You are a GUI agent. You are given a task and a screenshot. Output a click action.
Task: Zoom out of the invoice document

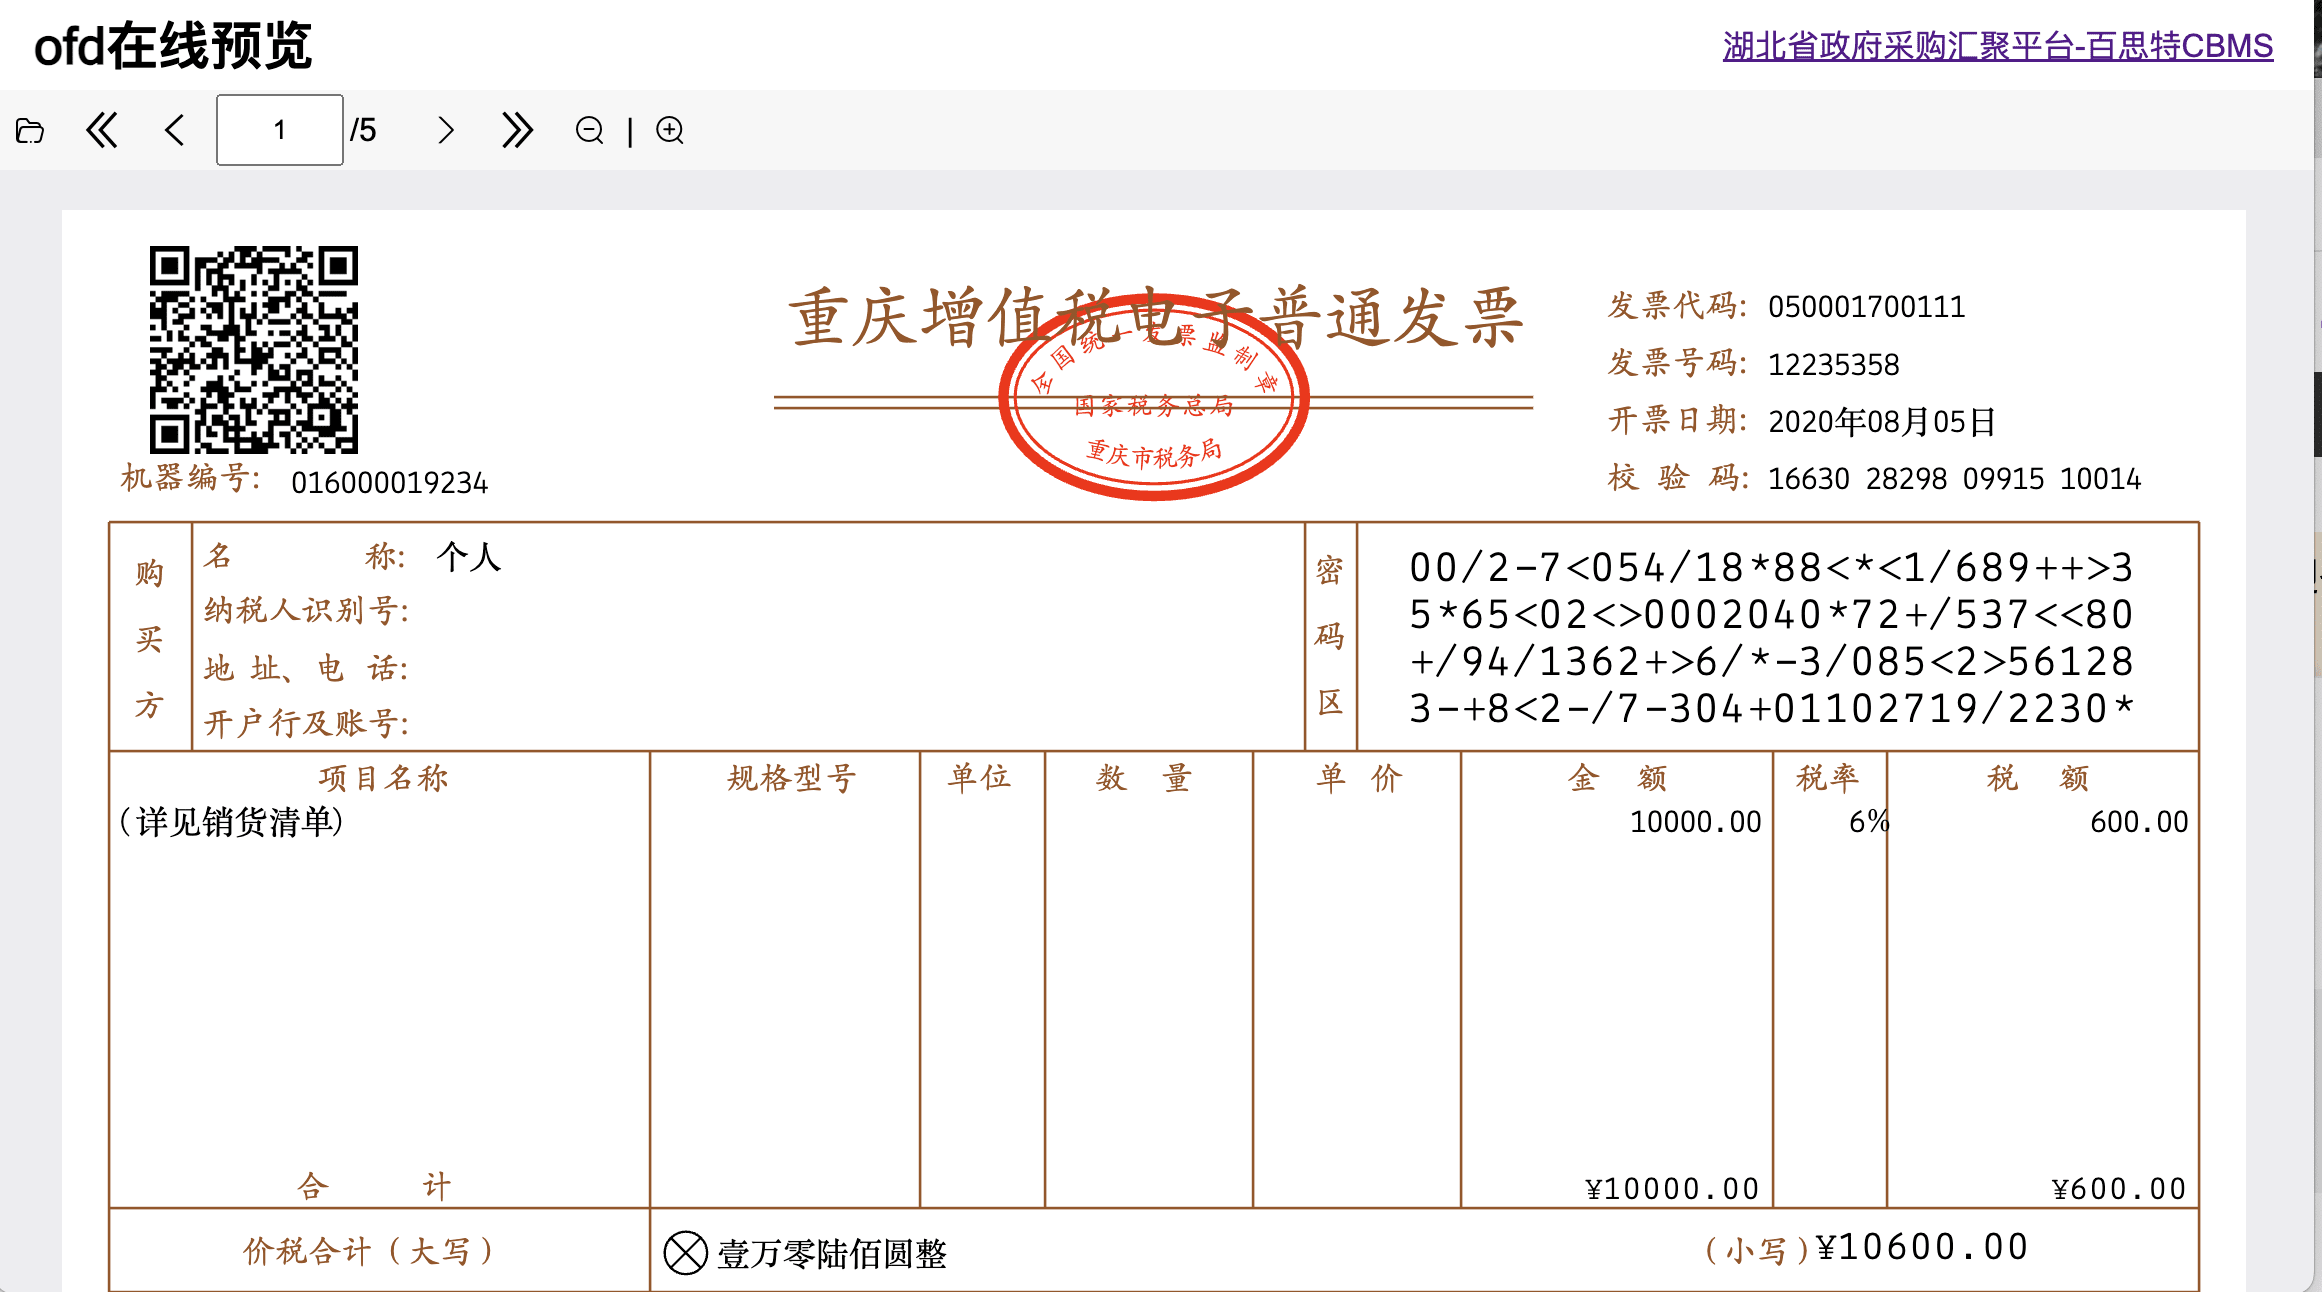point(589,130)
